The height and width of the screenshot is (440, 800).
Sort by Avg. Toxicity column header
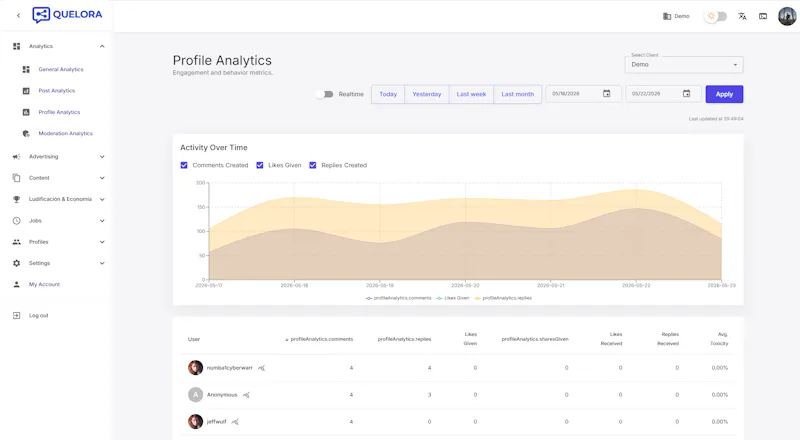tap(719, 339)
